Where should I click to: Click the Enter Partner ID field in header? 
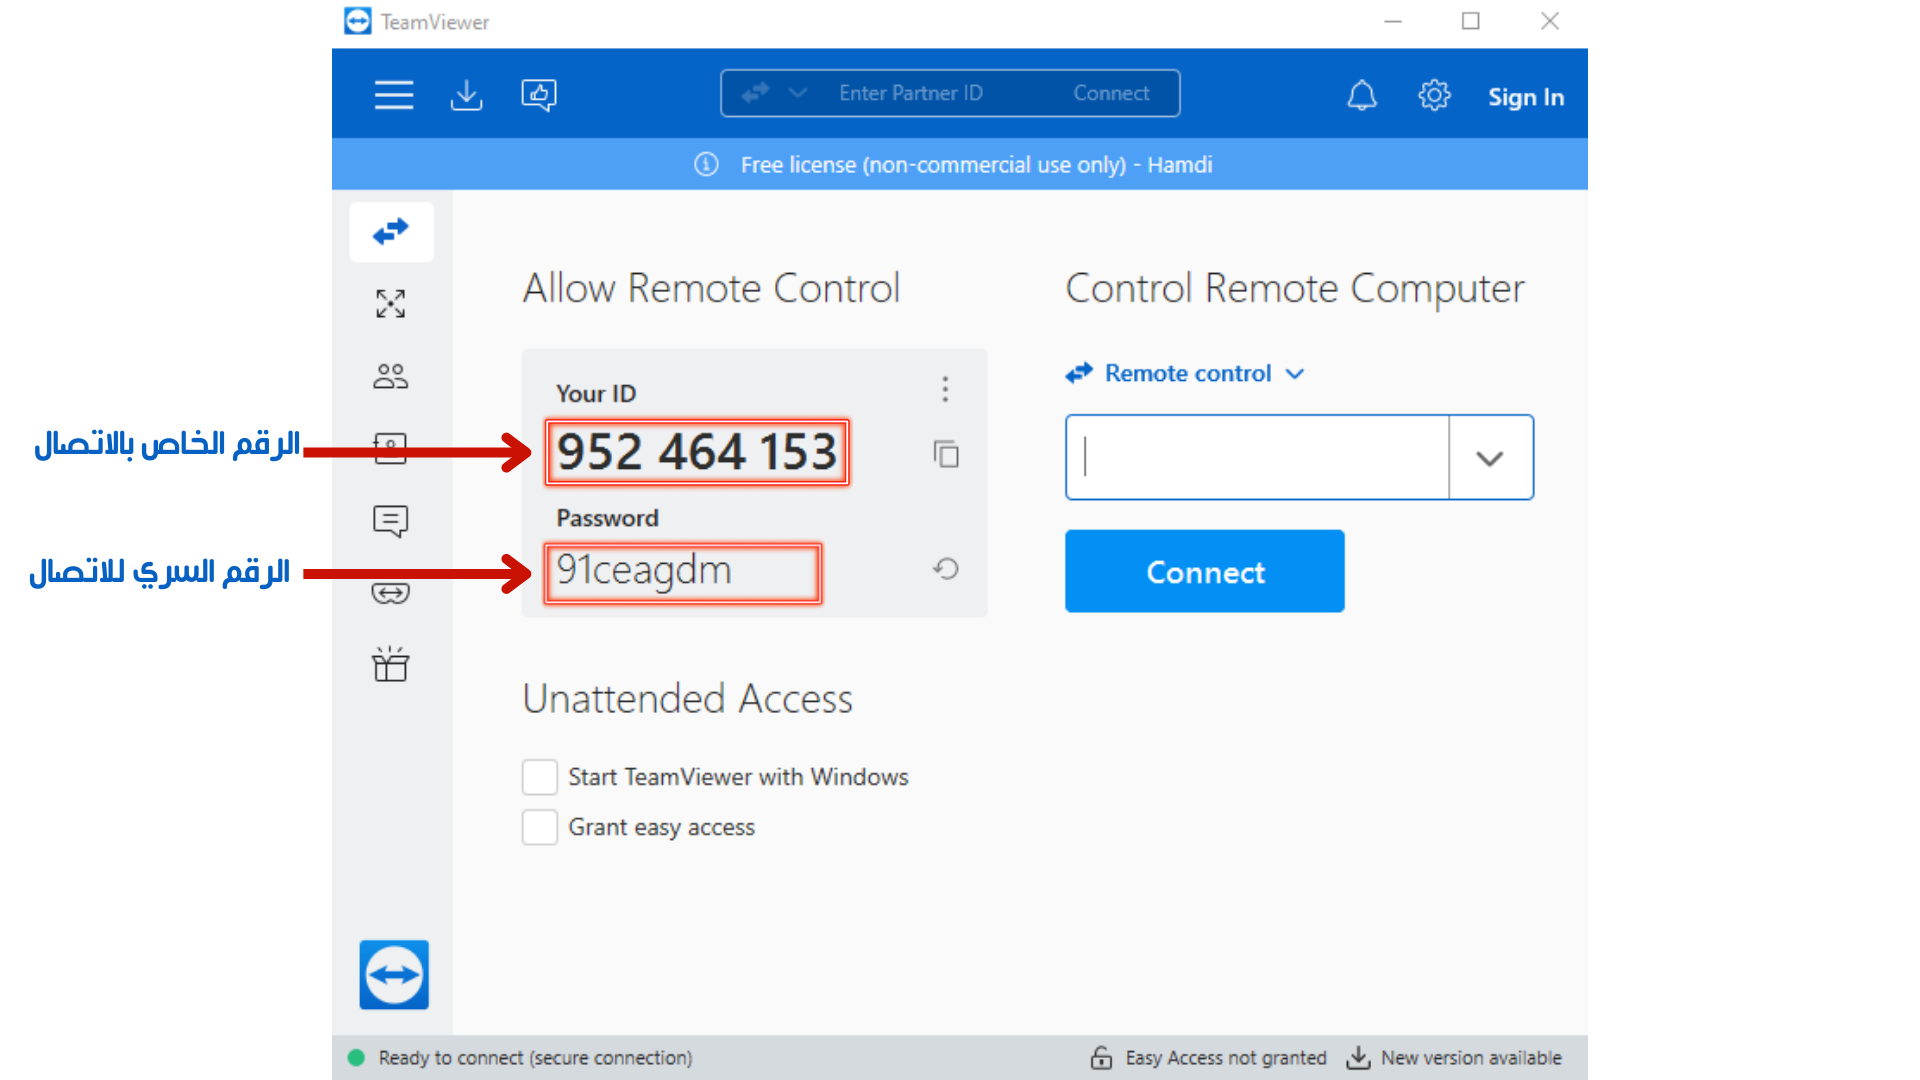click(x=911, y=93)
